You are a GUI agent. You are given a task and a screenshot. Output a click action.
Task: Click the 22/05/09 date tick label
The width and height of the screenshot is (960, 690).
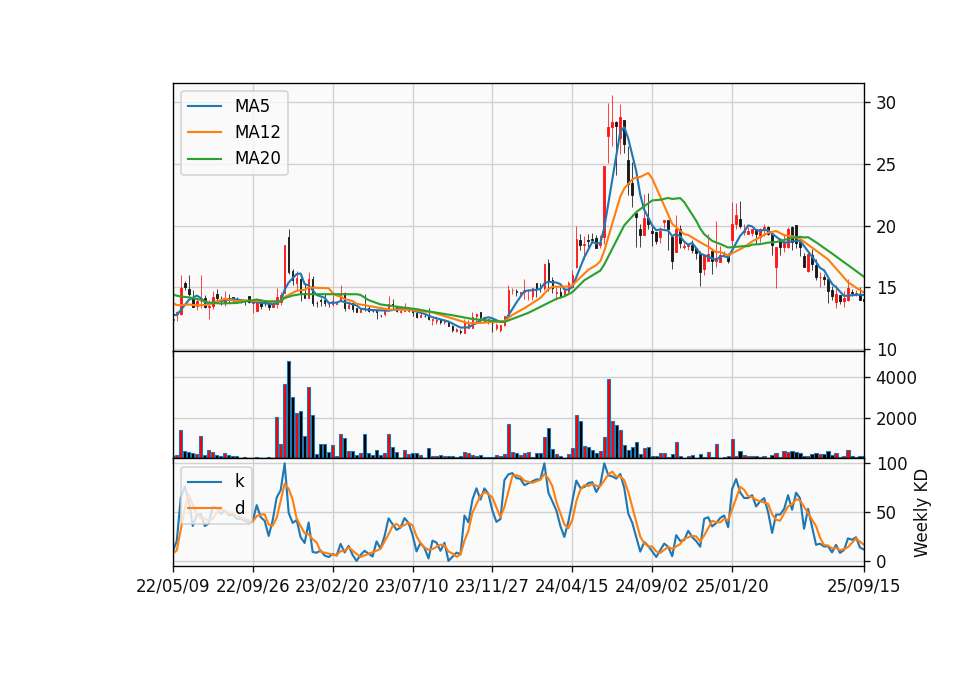(173, 586)
